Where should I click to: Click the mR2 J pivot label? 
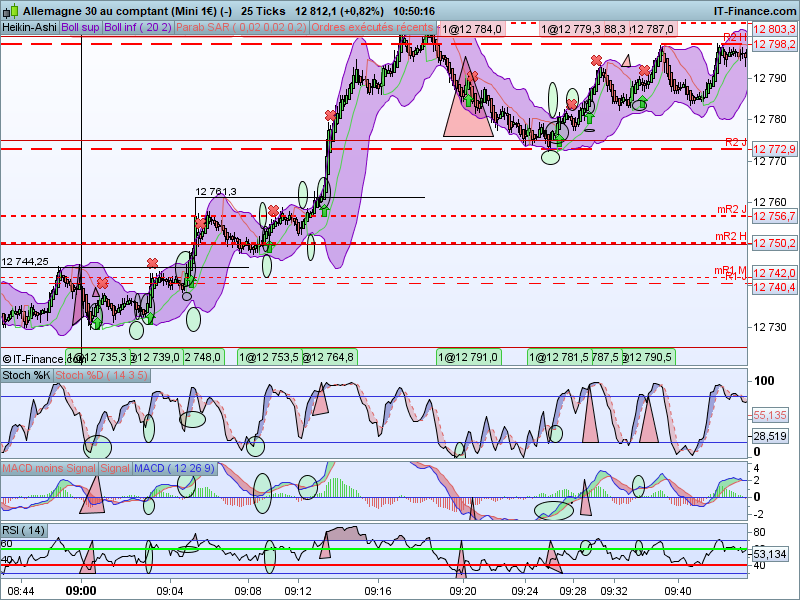click(732, 209)
